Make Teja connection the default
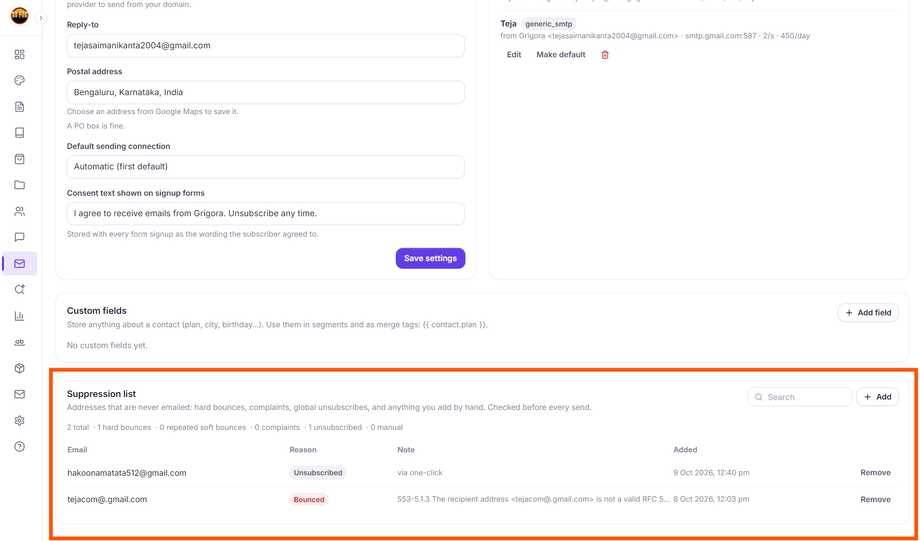The height and width of the screenshot is (541, 920). 561,55
